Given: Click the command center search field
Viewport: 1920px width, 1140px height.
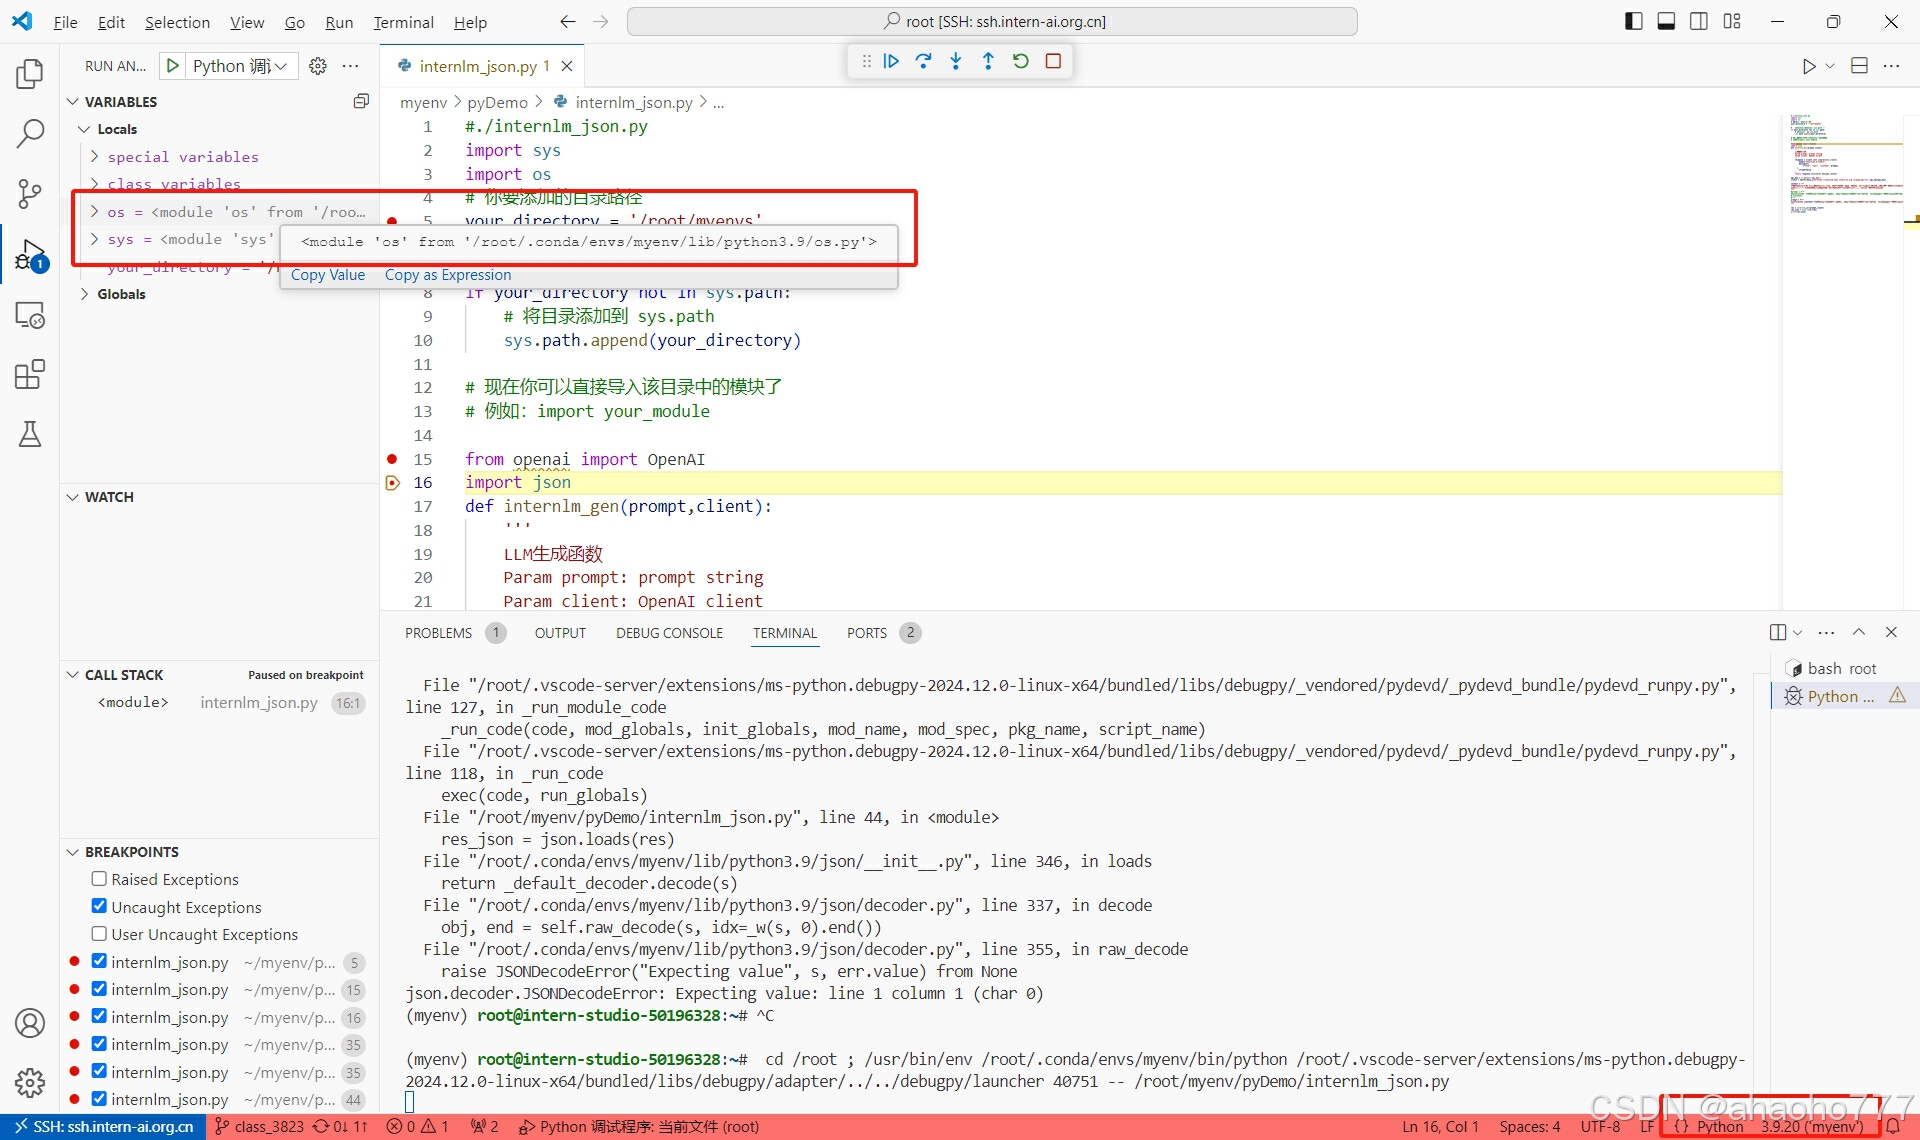Looking at the screenshot, I should click(992, 21).
